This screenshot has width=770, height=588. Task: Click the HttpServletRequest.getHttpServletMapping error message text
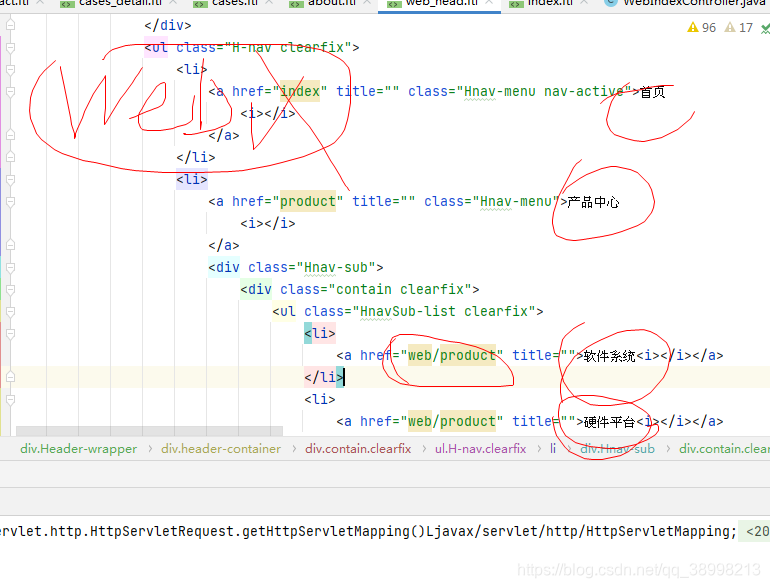[368, 532]
